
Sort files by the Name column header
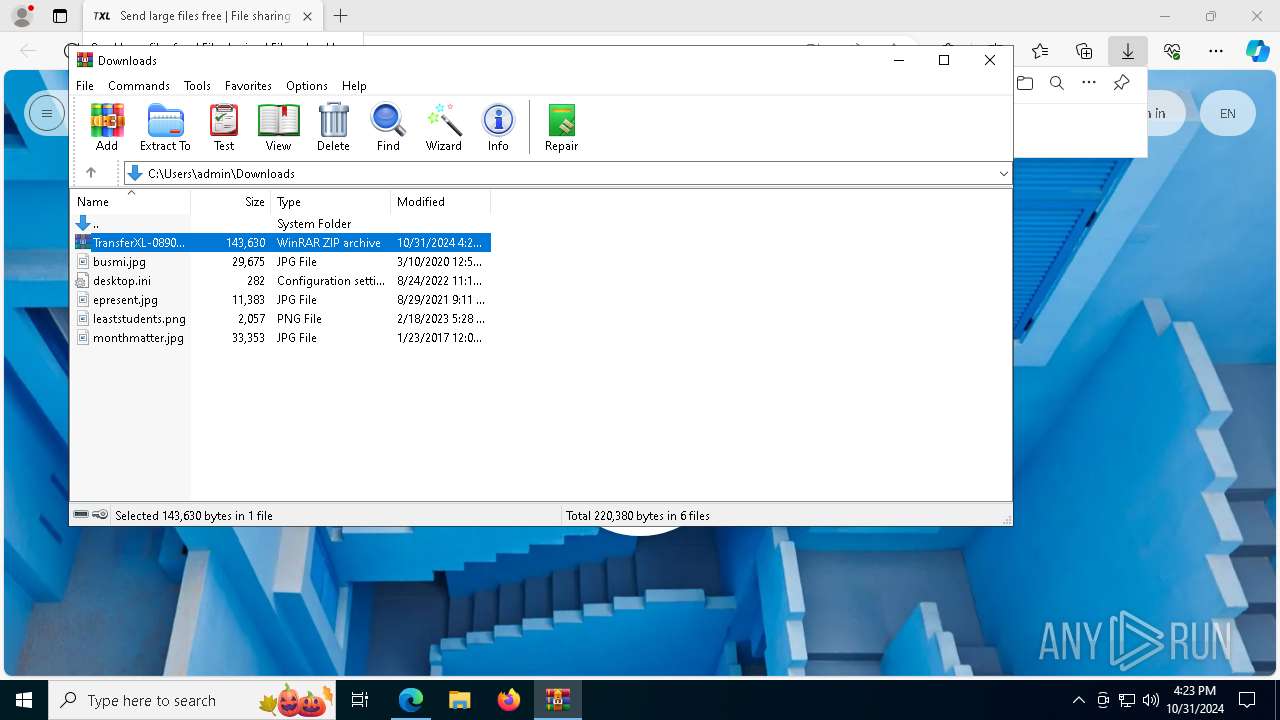[x=131, y=202]
